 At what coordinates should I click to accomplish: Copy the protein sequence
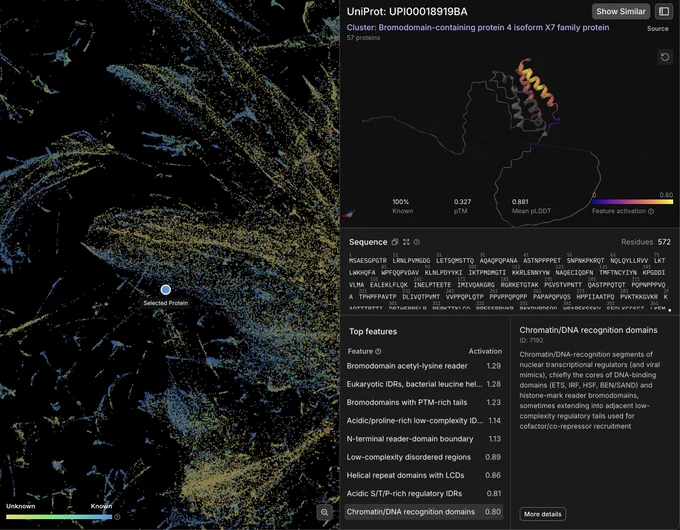coord(395,242)
